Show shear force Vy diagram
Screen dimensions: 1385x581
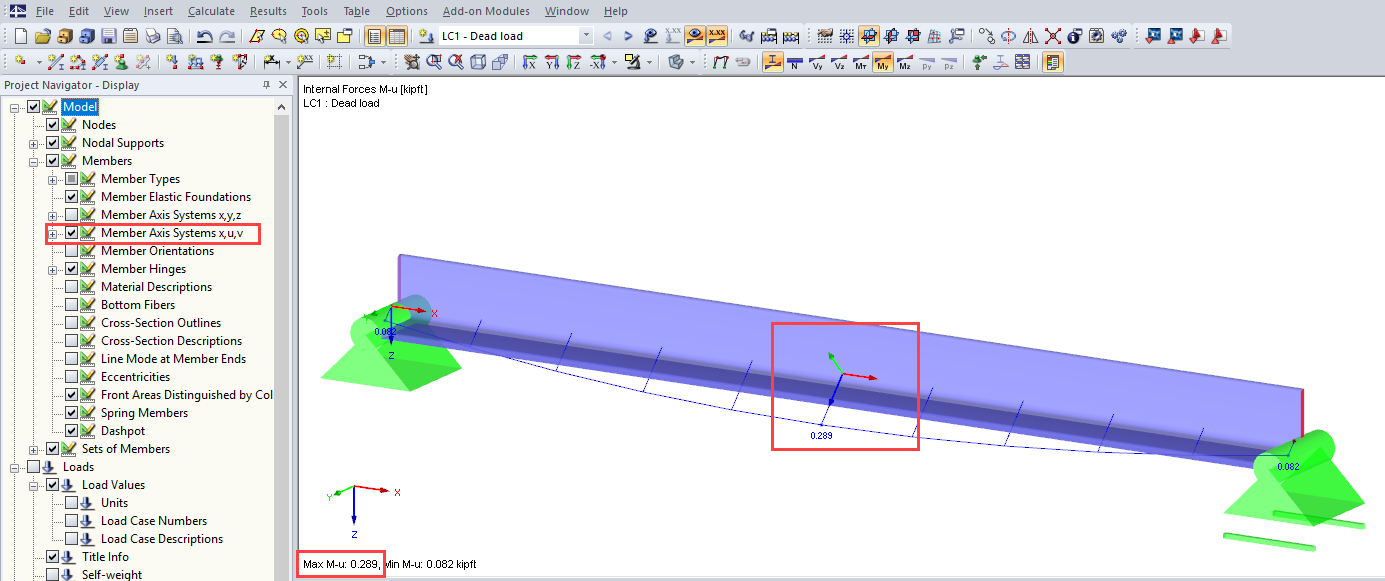(x=817, y=62)
